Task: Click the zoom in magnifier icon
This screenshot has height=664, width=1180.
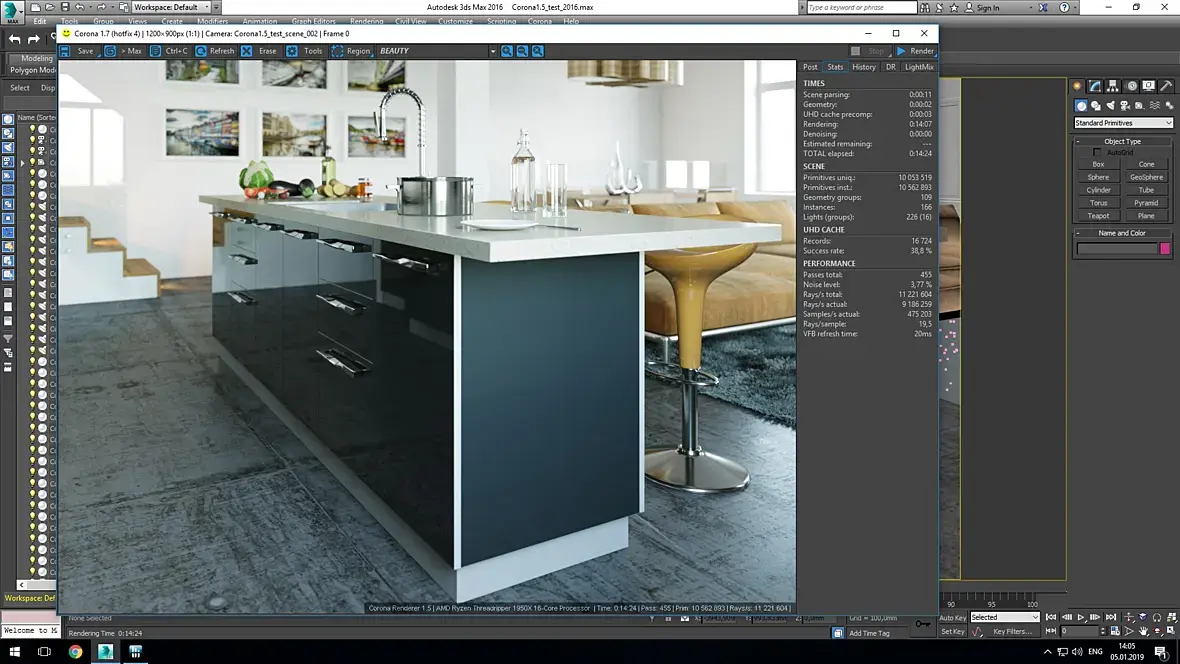Action: click(507, 51)
